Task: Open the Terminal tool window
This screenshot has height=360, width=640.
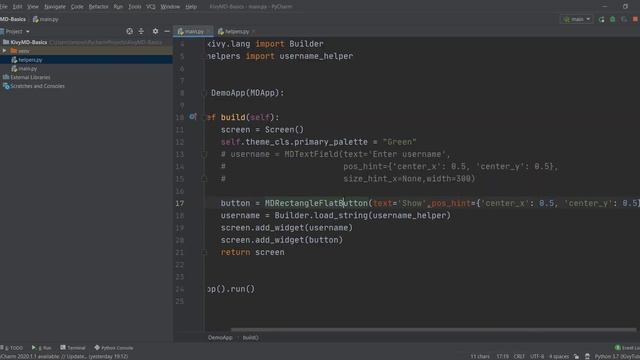Action: 73,348
